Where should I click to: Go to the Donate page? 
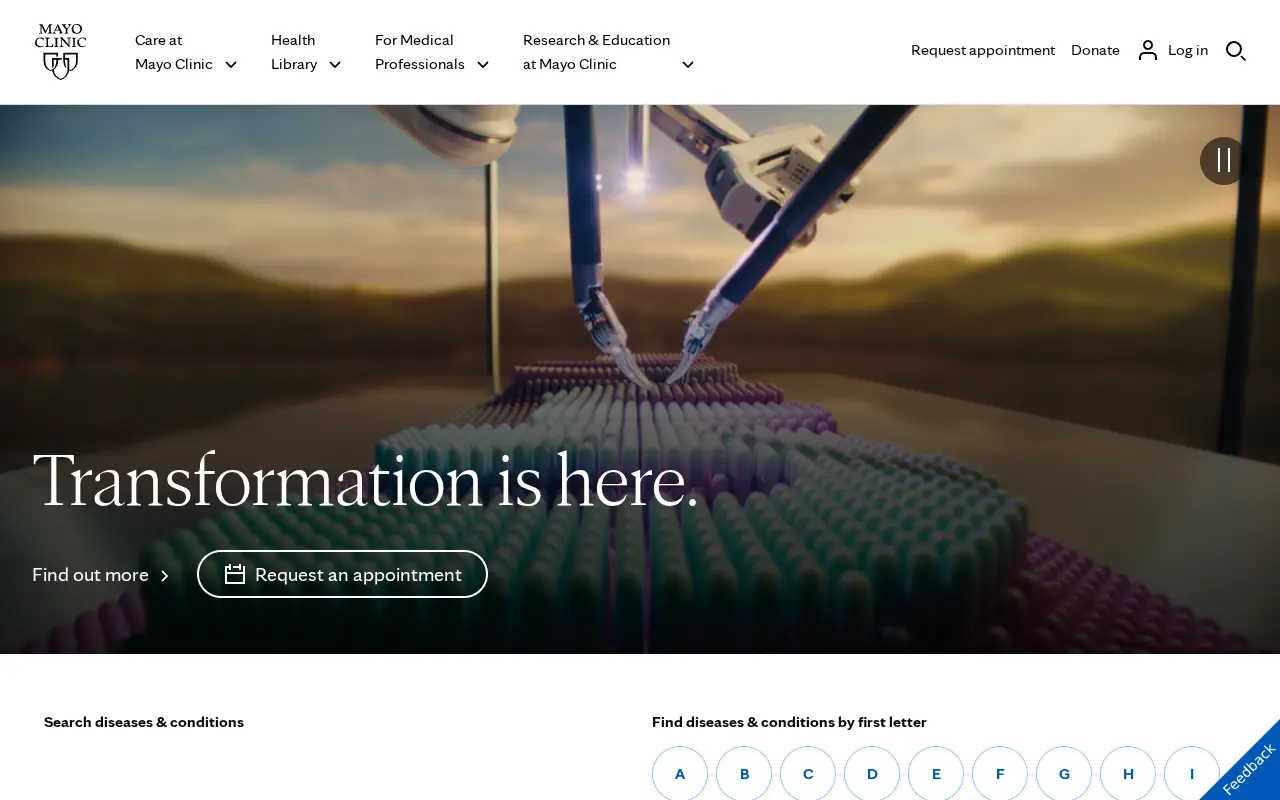point(1095,50)
